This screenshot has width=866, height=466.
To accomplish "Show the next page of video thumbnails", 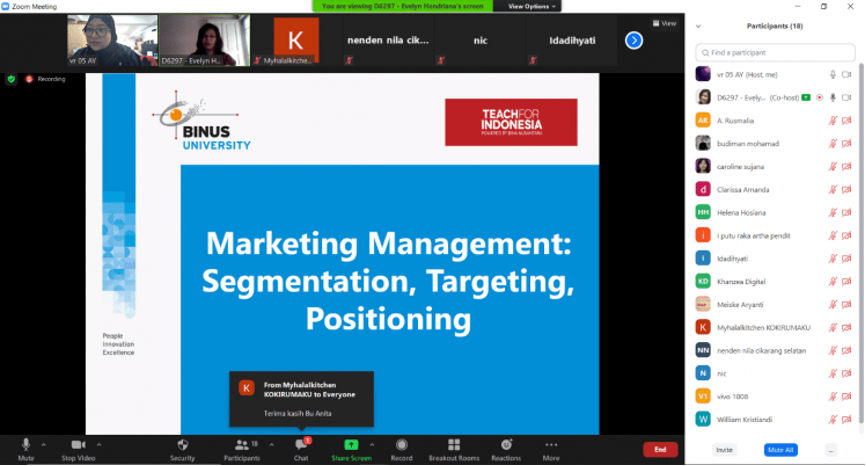I will (634, 40).
